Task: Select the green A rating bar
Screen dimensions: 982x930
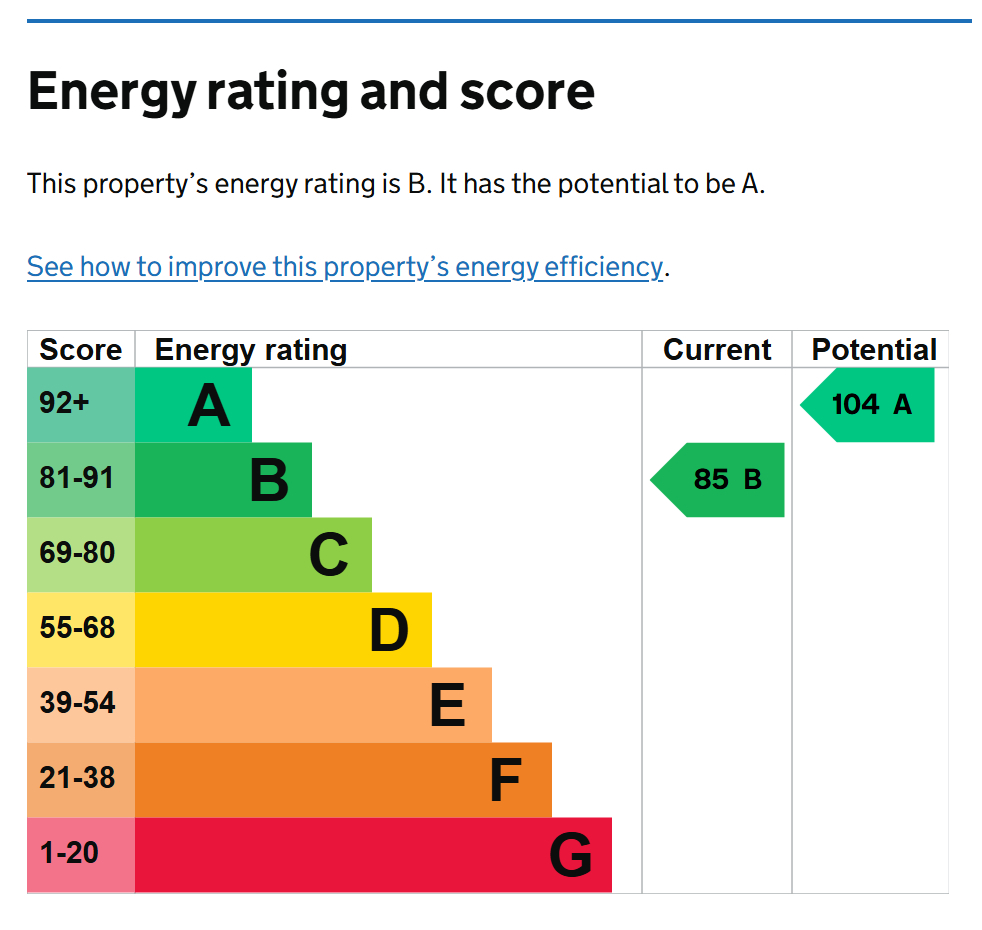Action: (193, 405)
